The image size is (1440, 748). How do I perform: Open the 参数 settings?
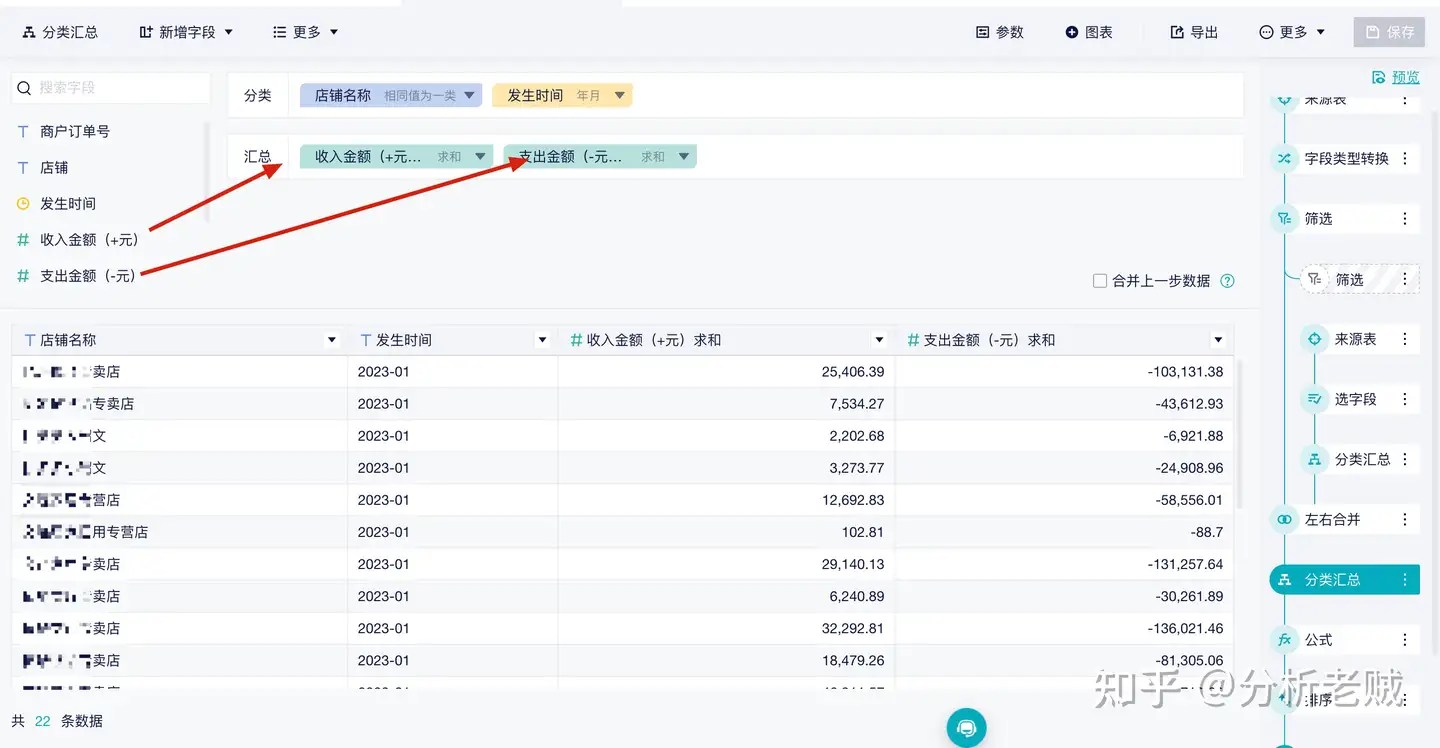pos(1000,32)
